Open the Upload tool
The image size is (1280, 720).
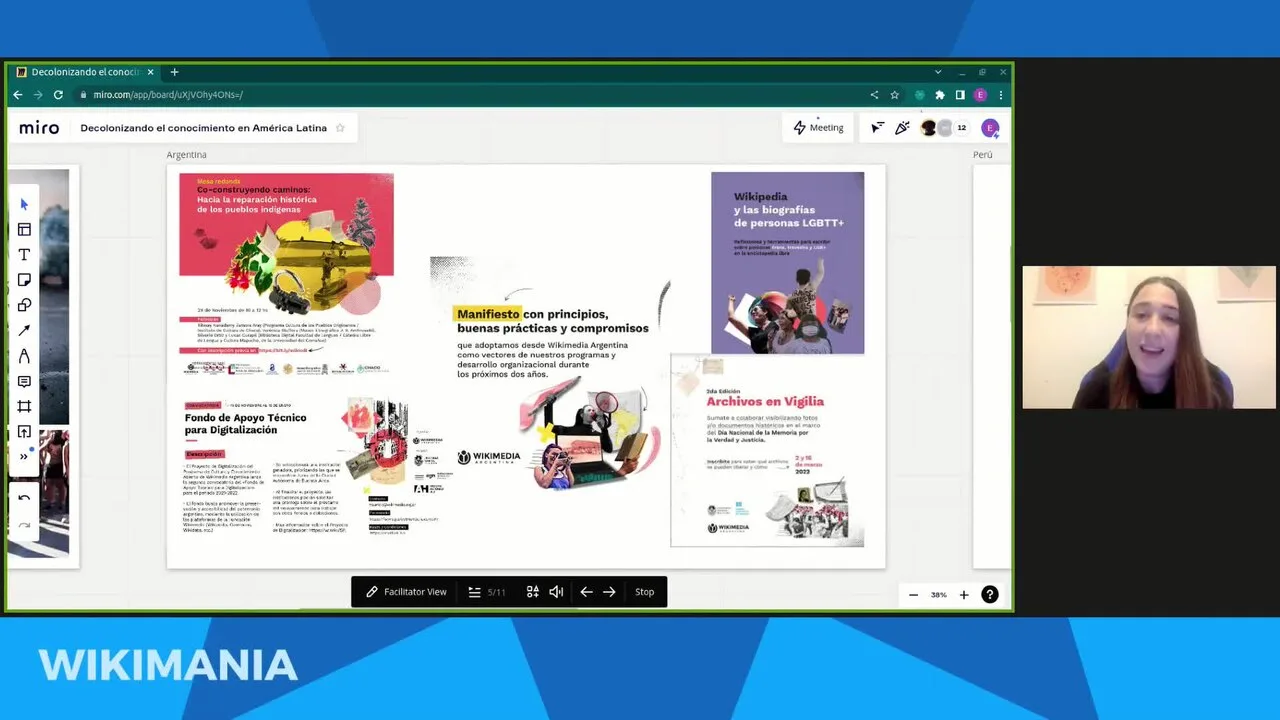tap(24, 432)
